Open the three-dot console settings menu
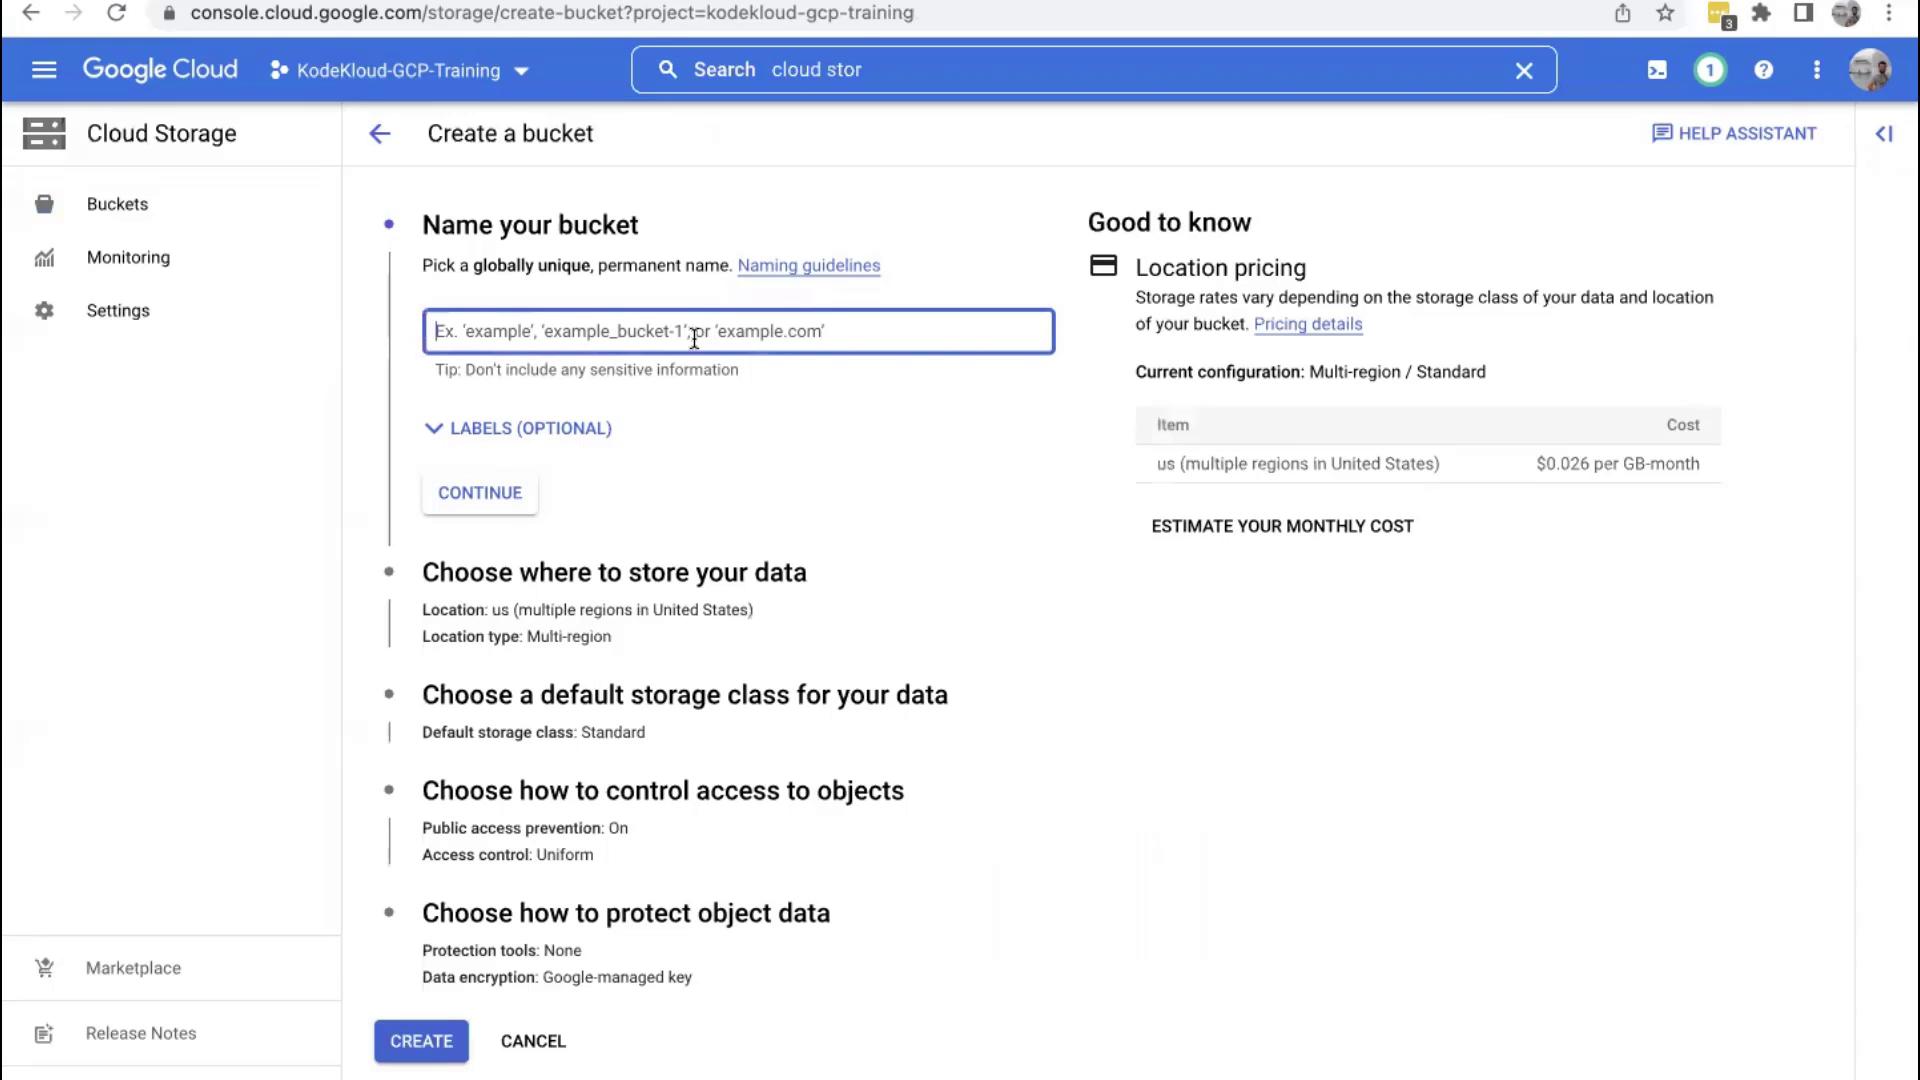This screenshot has height=1080, width=1920. tap(1816, 70)
